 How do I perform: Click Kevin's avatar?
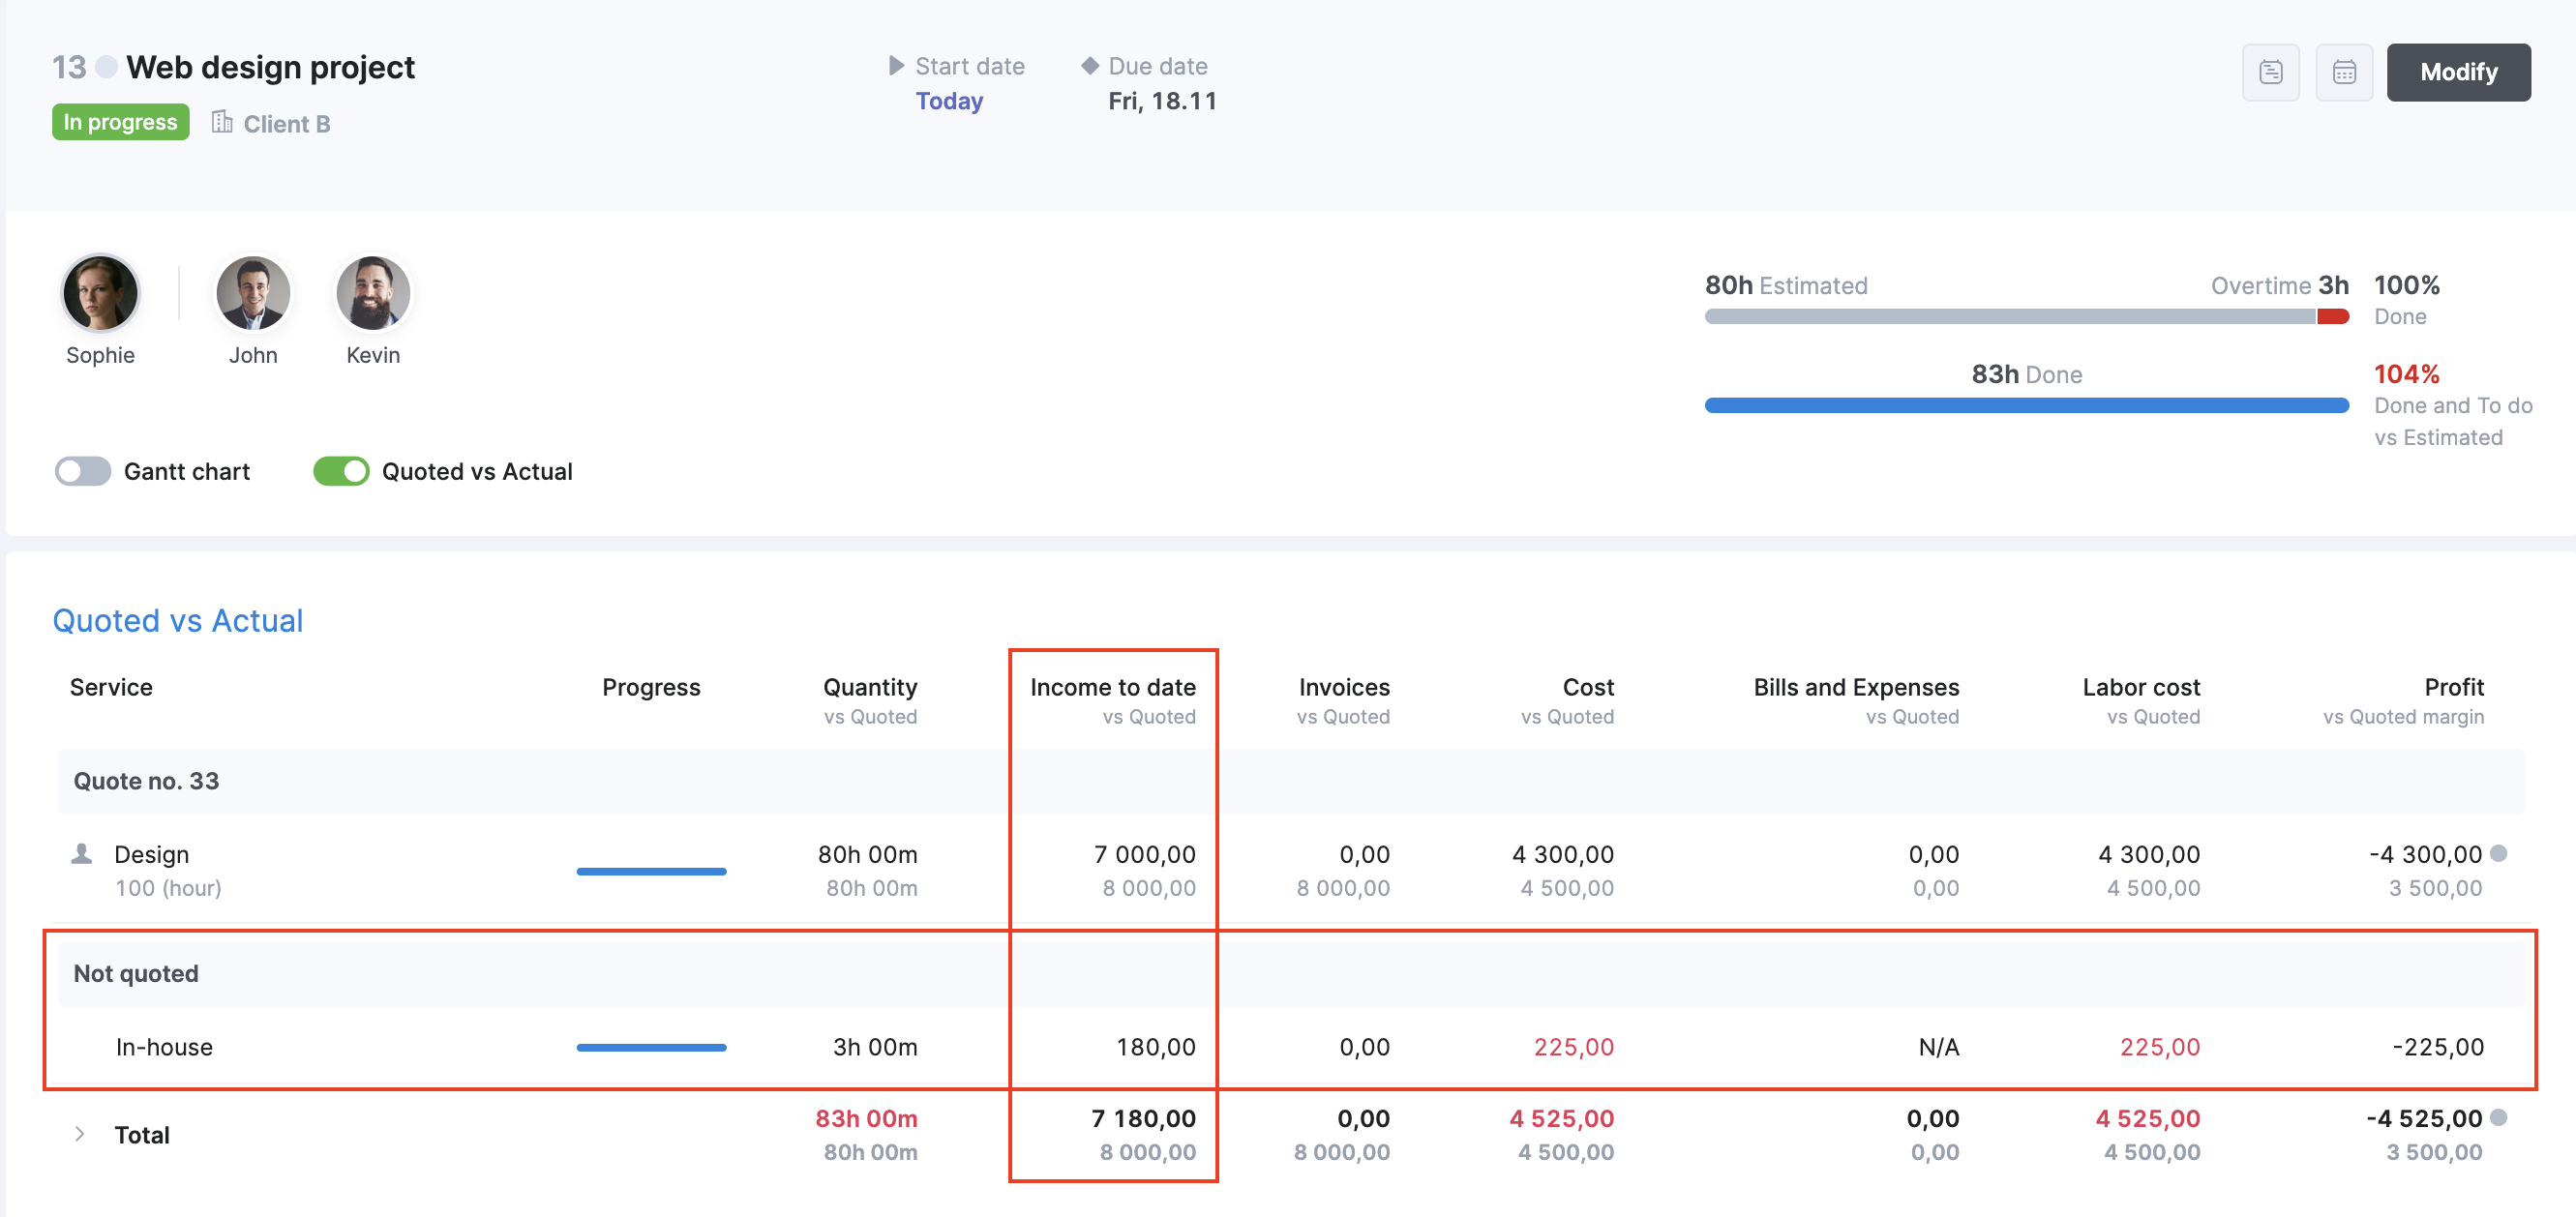click(373, 293)
